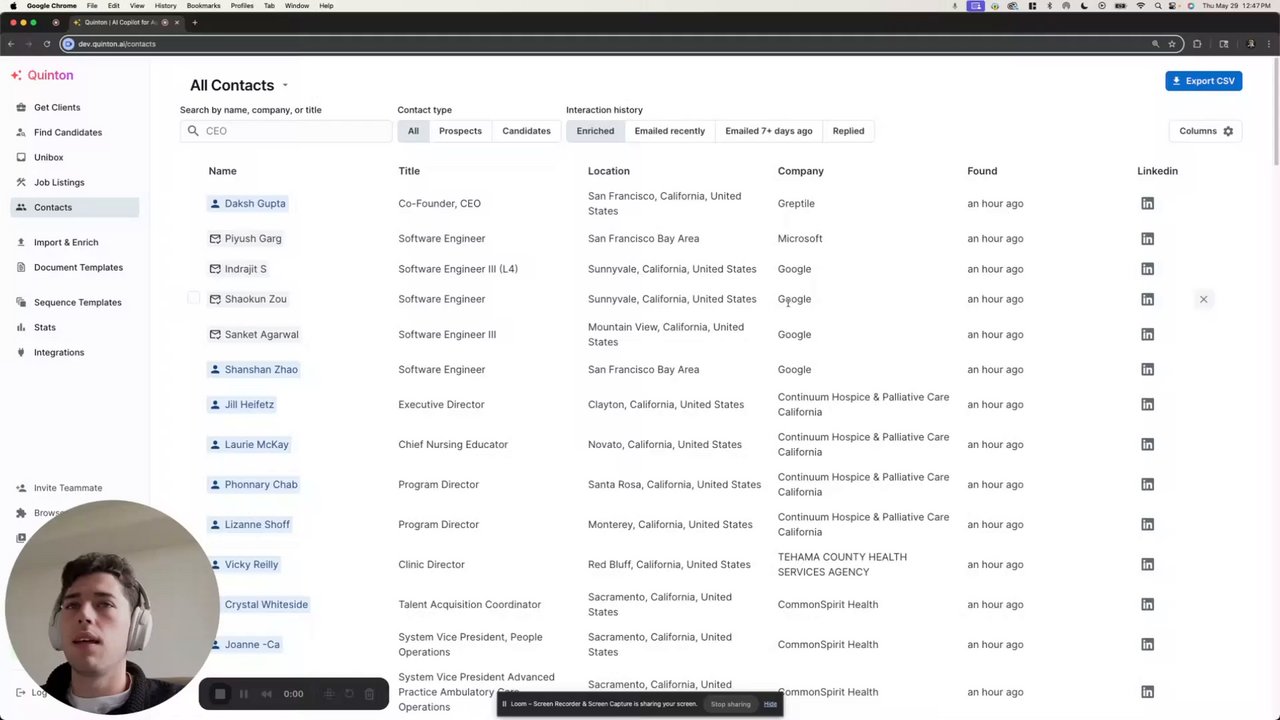
Task: Click Stop sharing in Loom bar
Action: coord(730,704)
